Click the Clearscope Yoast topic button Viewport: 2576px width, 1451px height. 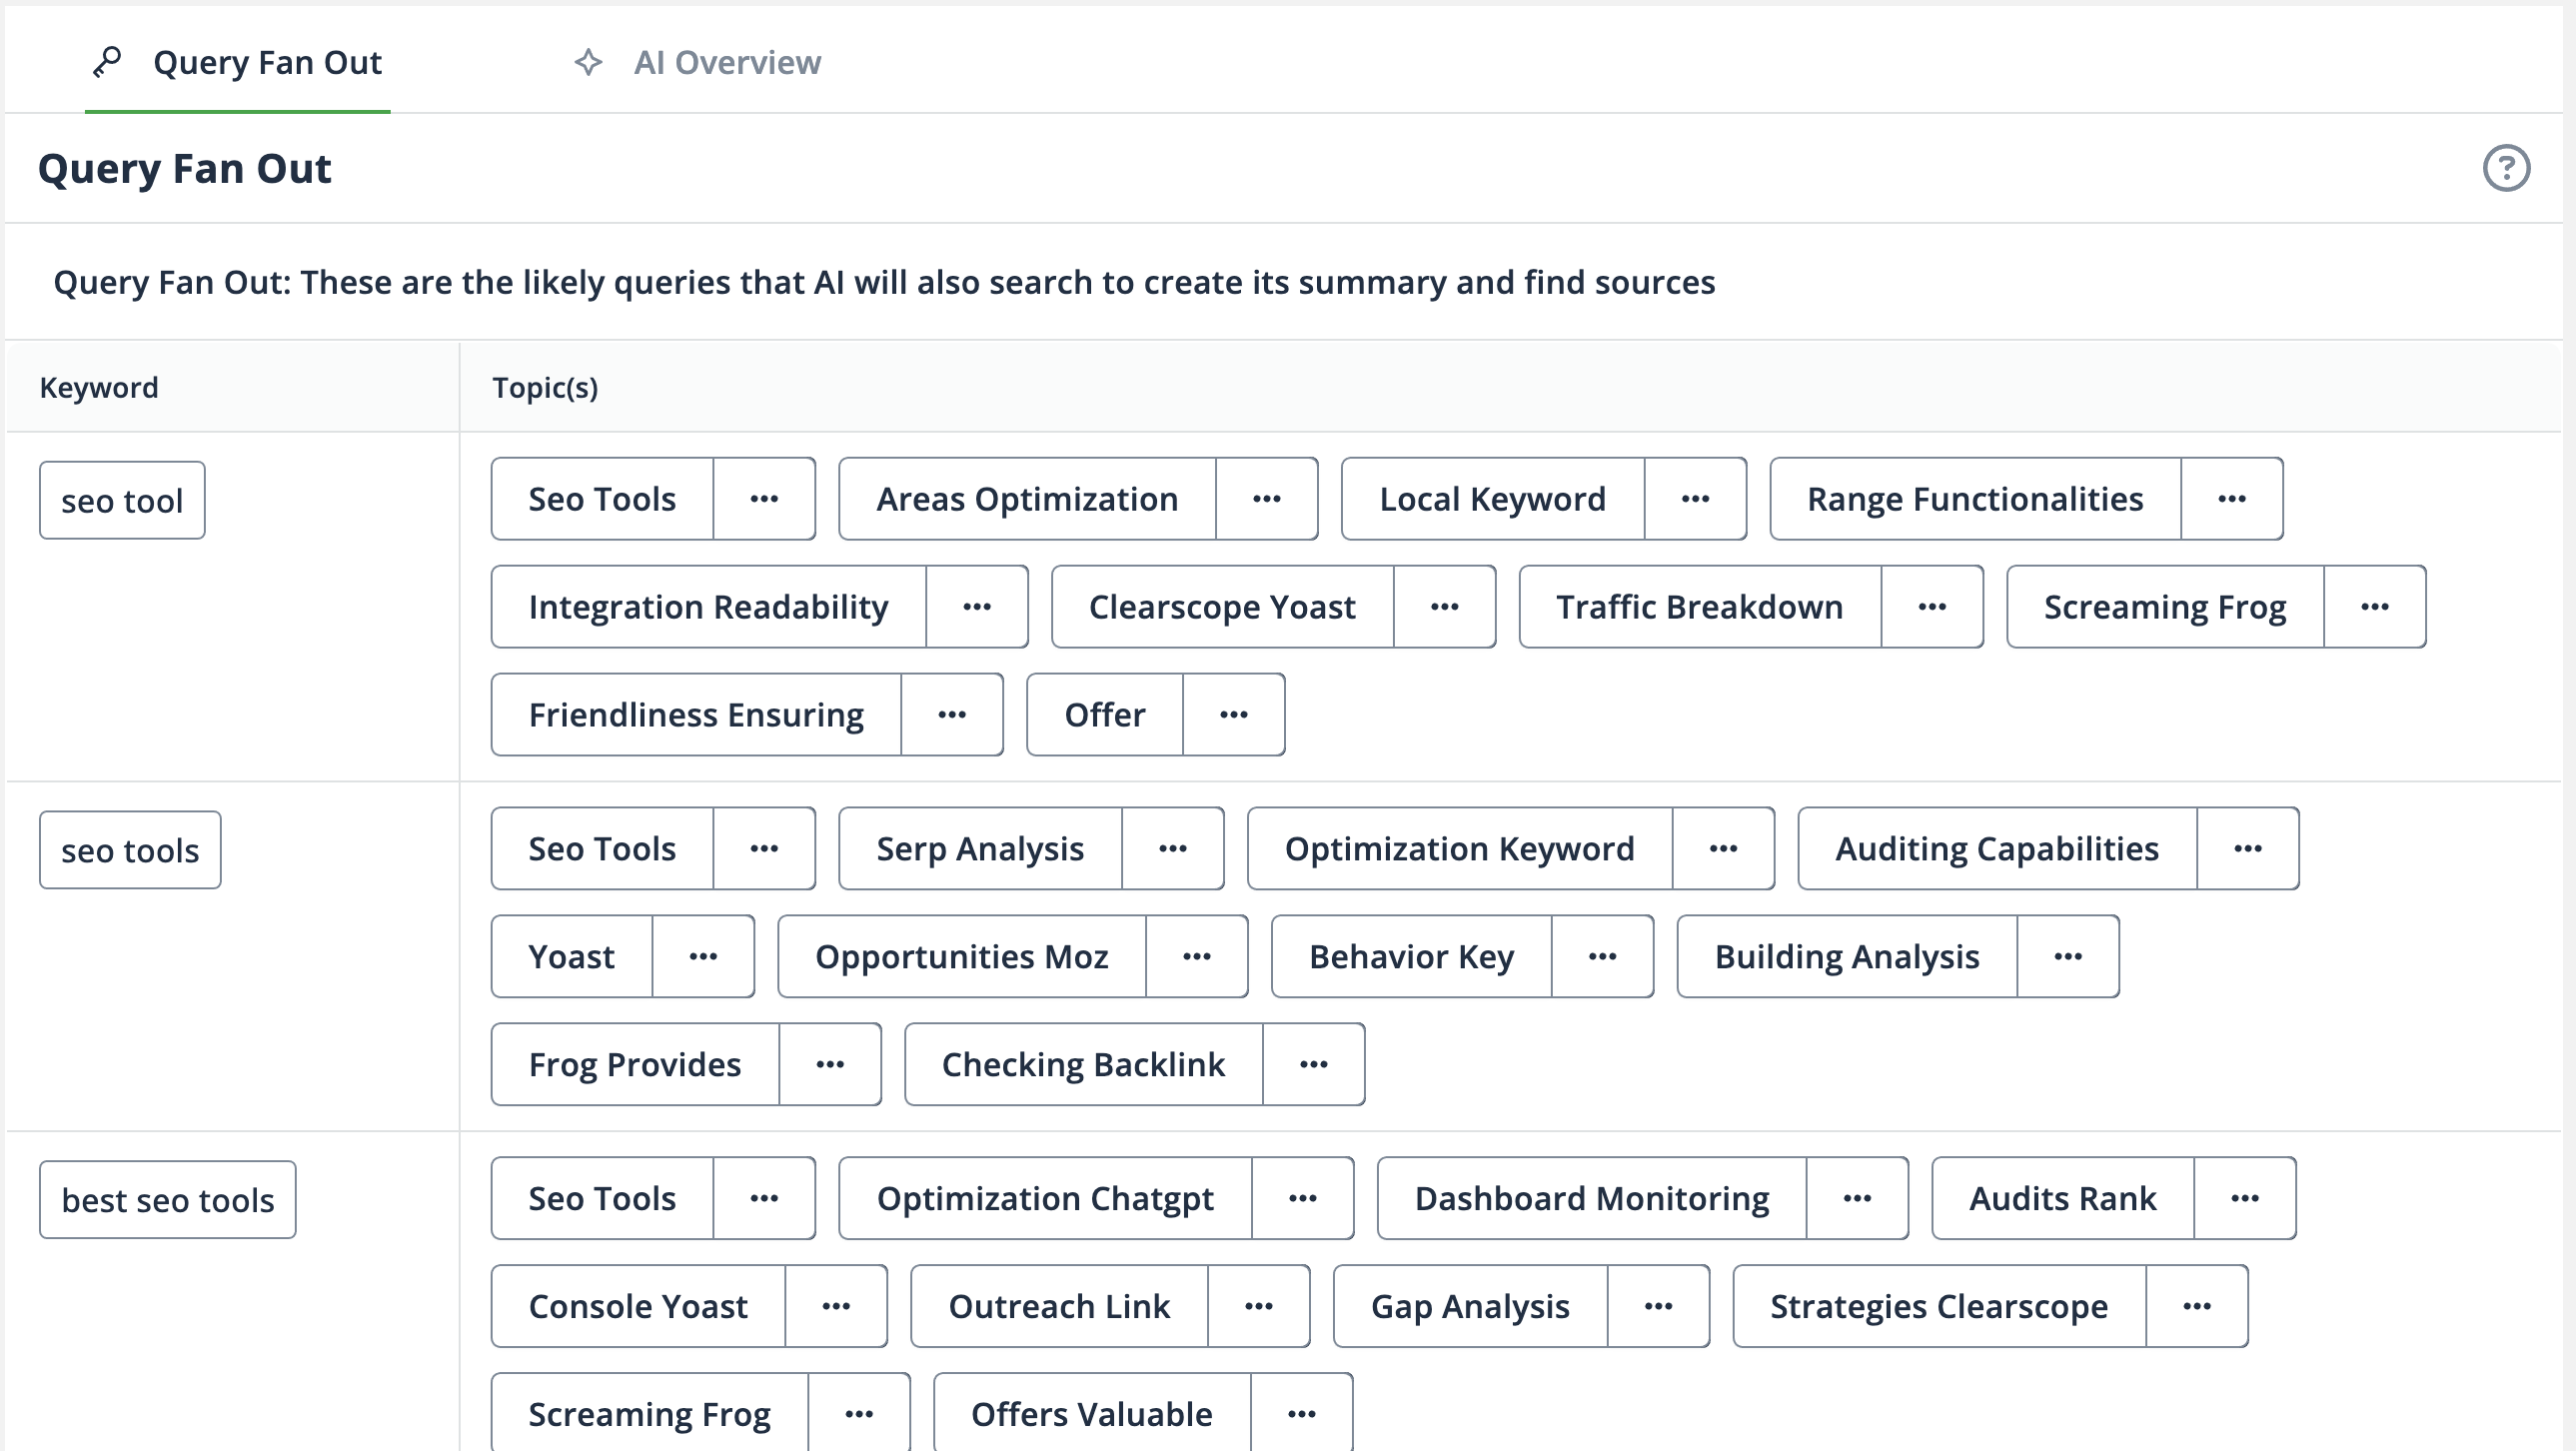pyautogui.click(x=1221, y=607)
